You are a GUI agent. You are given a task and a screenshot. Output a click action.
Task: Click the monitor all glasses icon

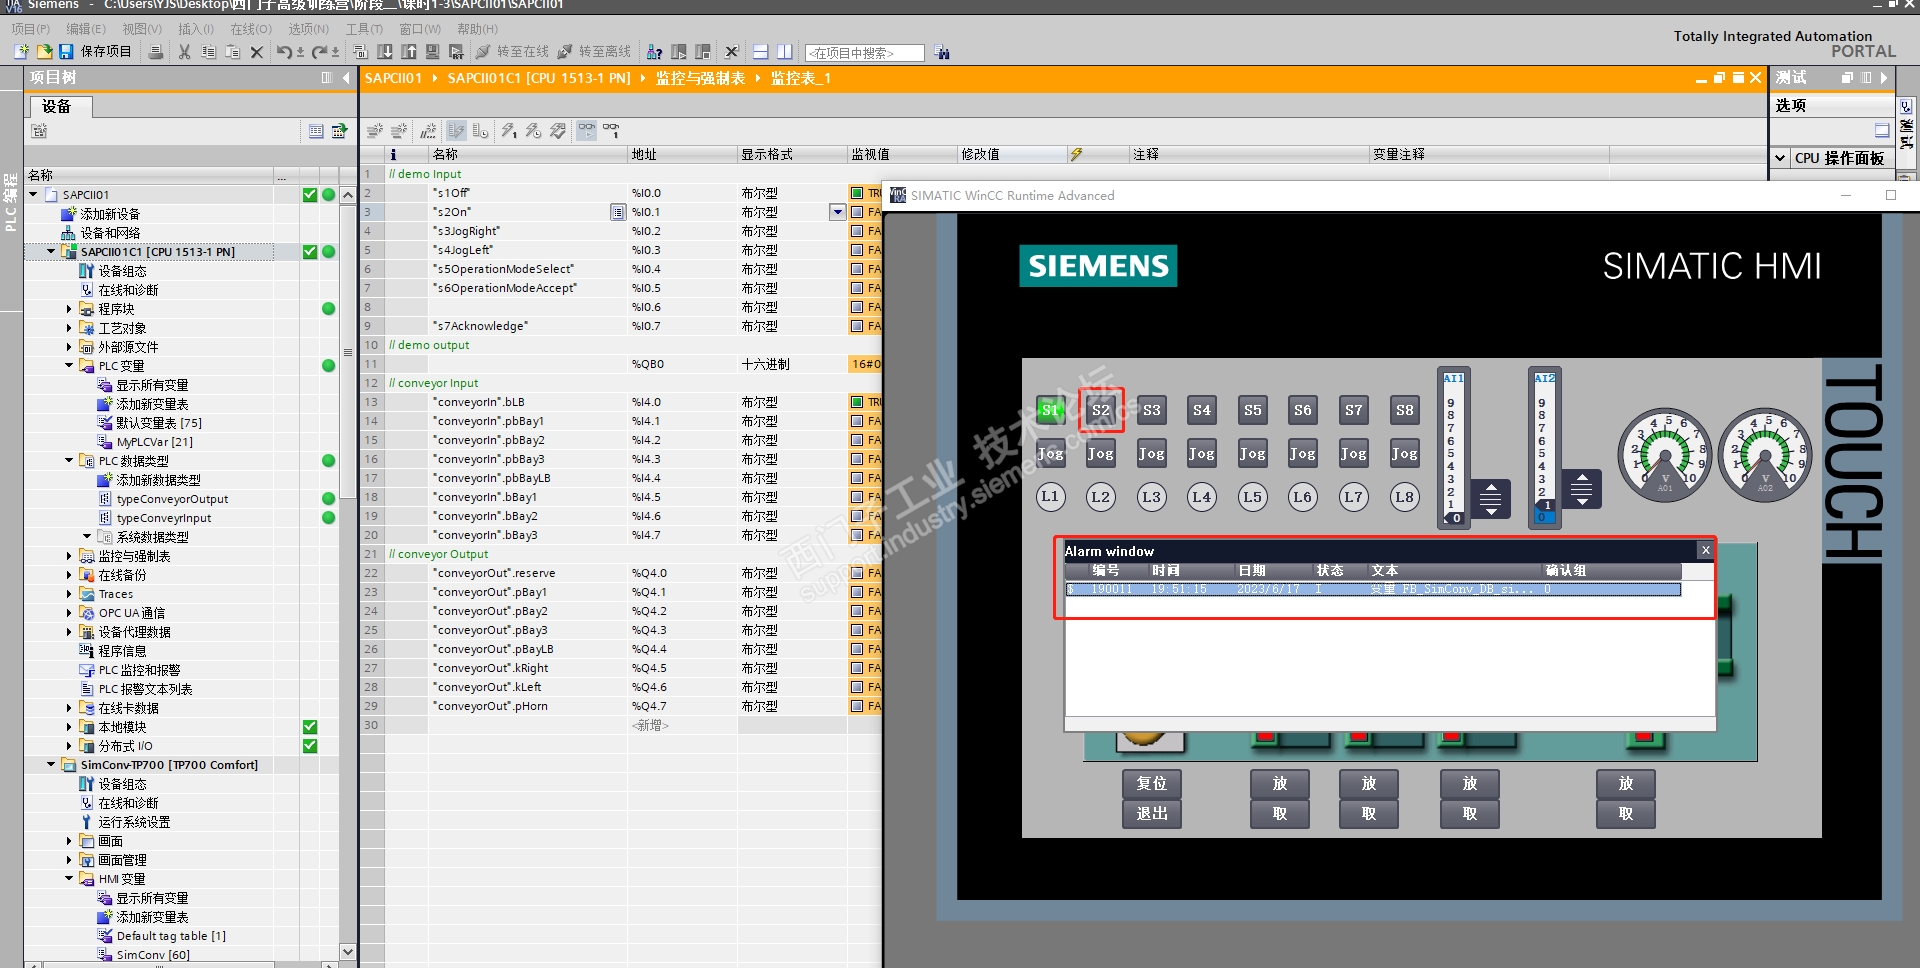click(587, 130)
